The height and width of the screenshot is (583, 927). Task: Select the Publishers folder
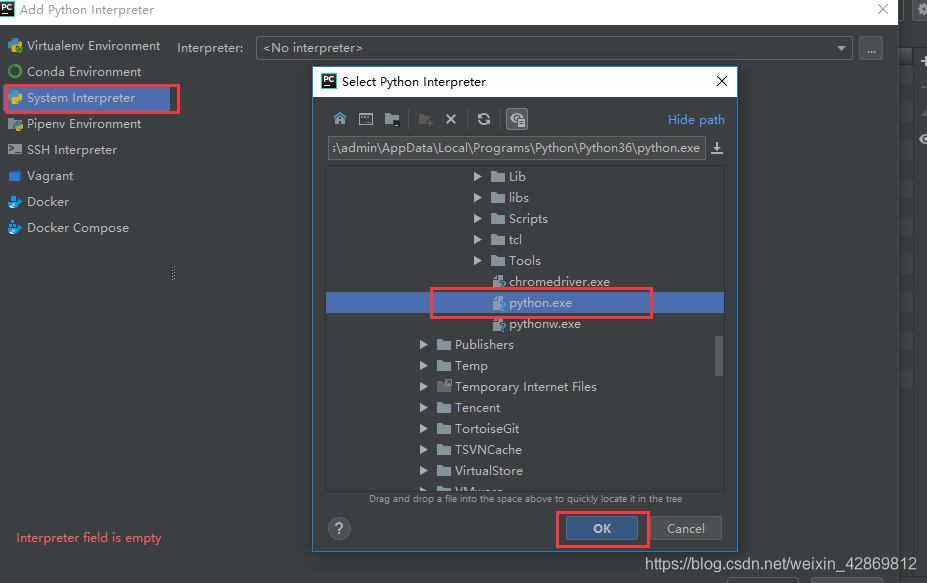(475, 344)
